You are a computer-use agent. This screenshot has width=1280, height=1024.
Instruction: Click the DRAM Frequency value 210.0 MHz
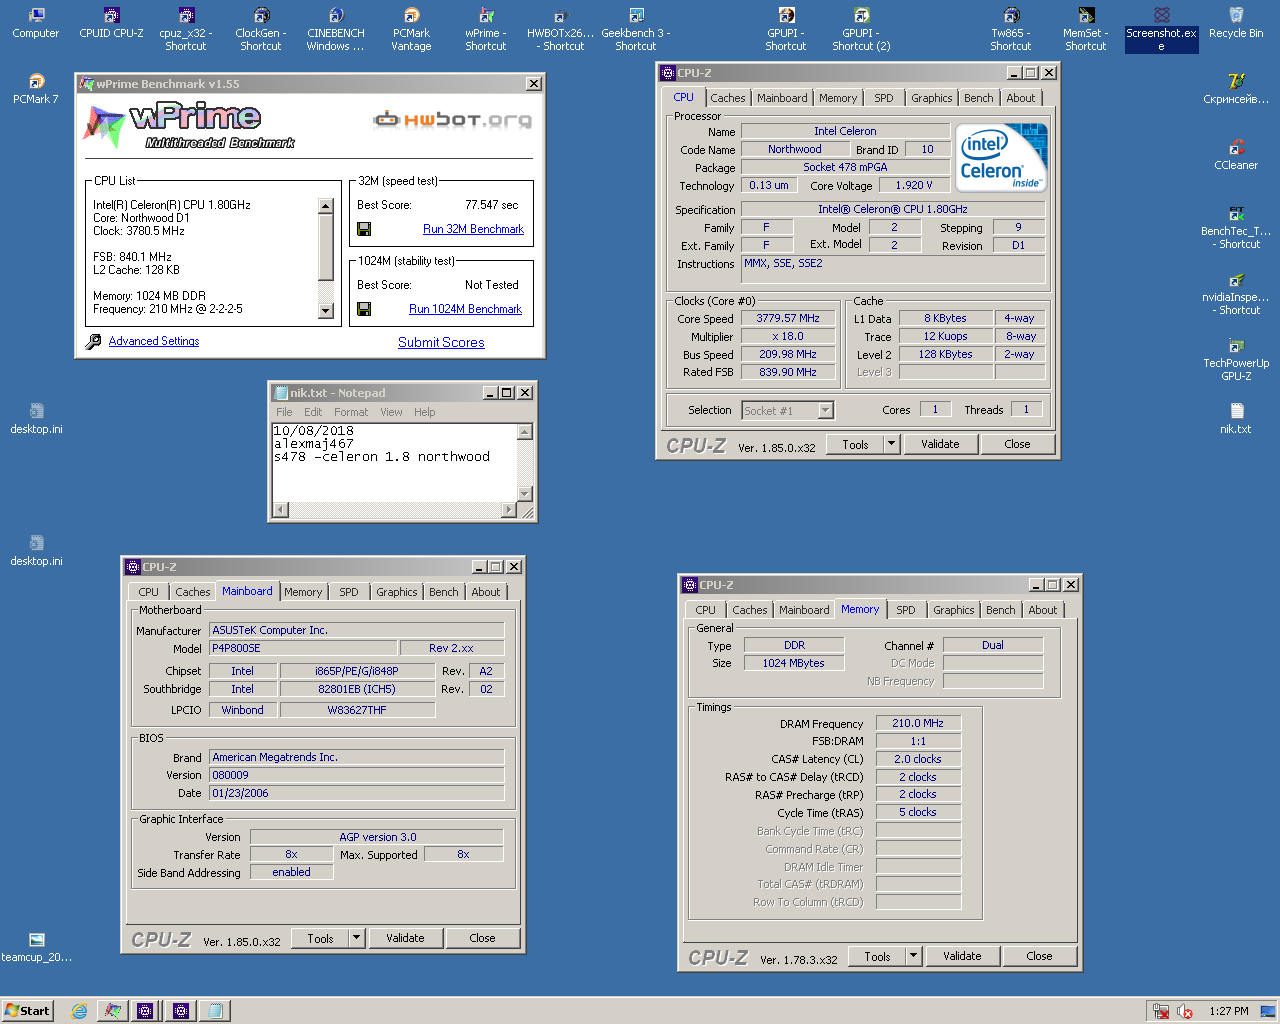918,723
